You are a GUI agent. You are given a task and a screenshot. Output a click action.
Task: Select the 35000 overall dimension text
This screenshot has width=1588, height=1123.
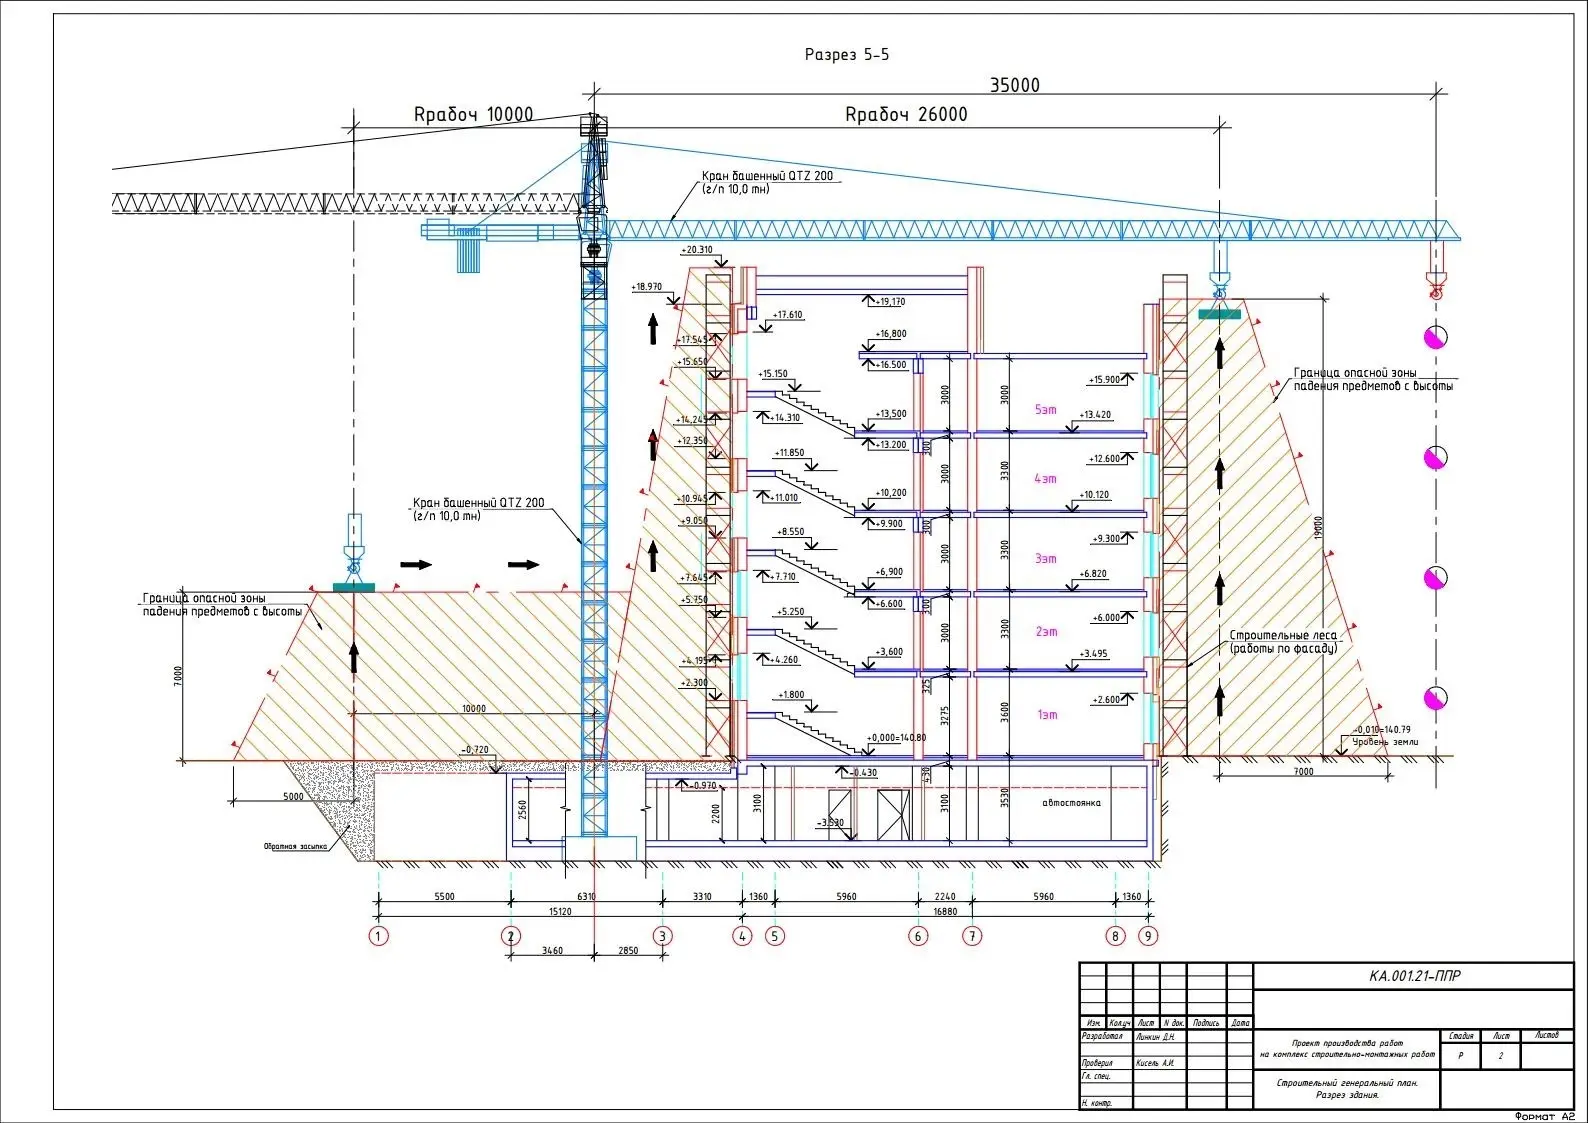[x=1014, y=86]
